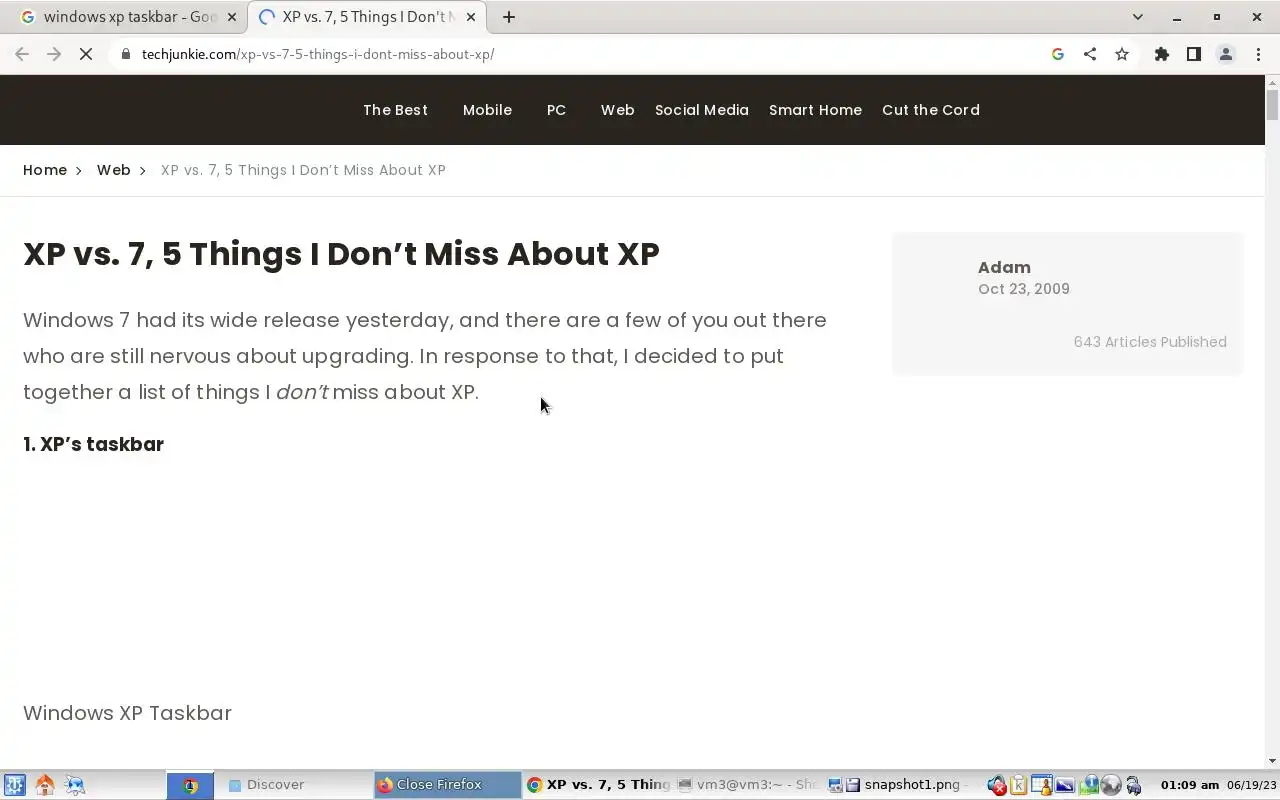Switch to Close Firefox taskbar window
The image size is (1280, 800).
click(447, 785)
